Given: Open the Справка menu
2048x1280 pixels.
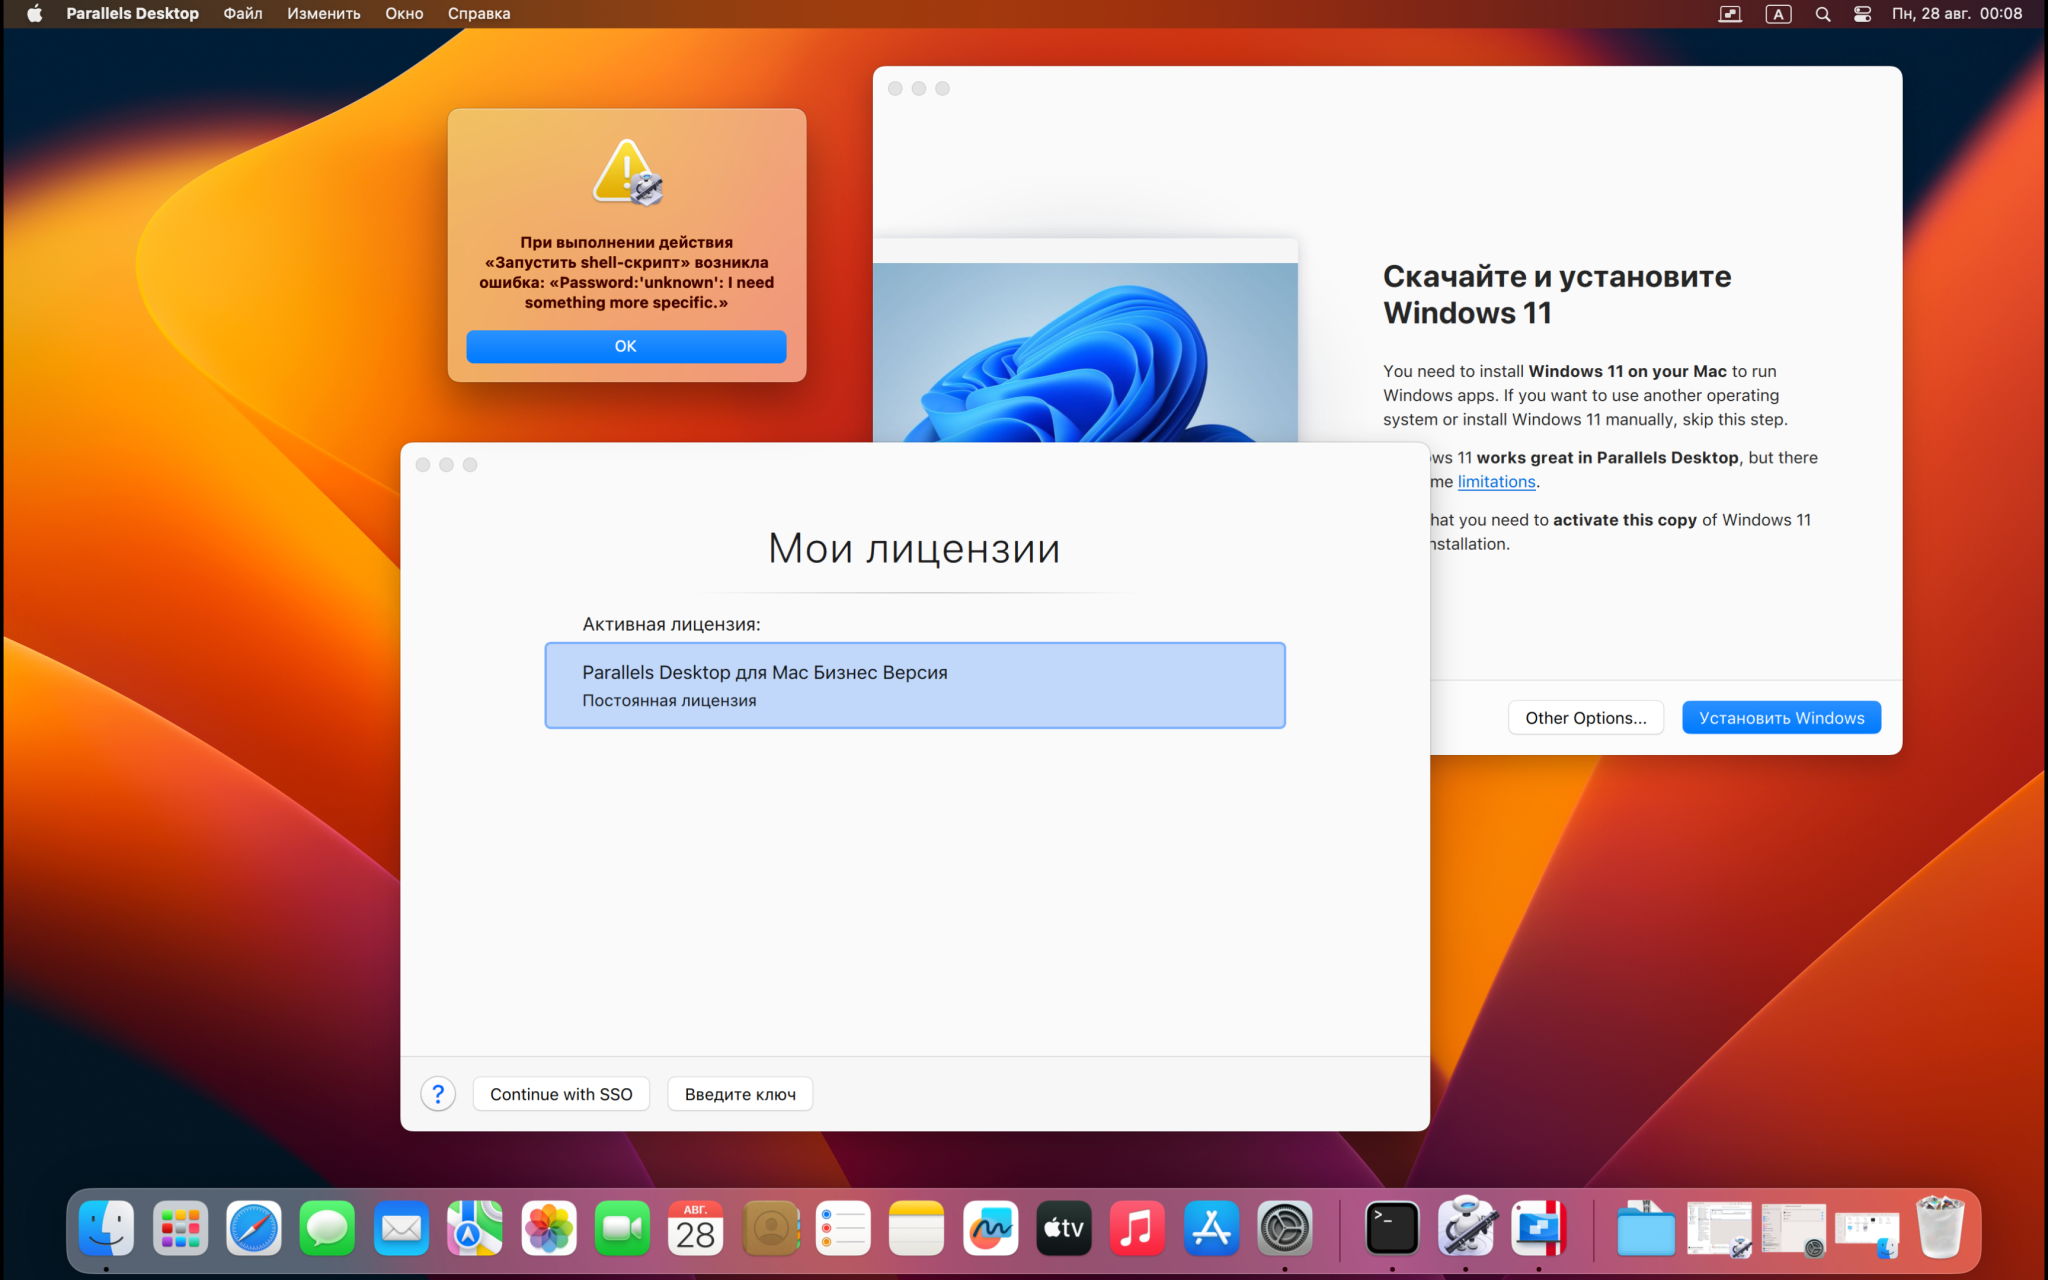Looking at the screenshot, I should tap(479, 14).
